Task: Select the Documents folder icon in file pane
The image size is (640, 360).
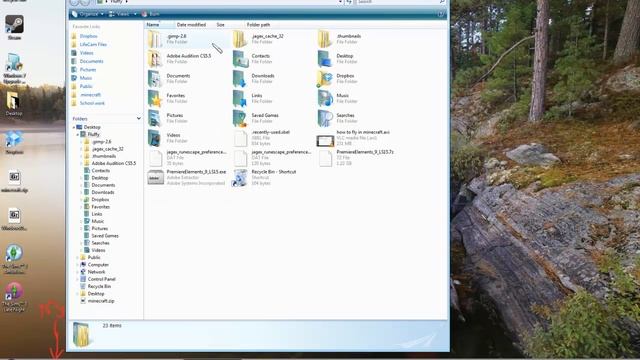Action: 155,78
